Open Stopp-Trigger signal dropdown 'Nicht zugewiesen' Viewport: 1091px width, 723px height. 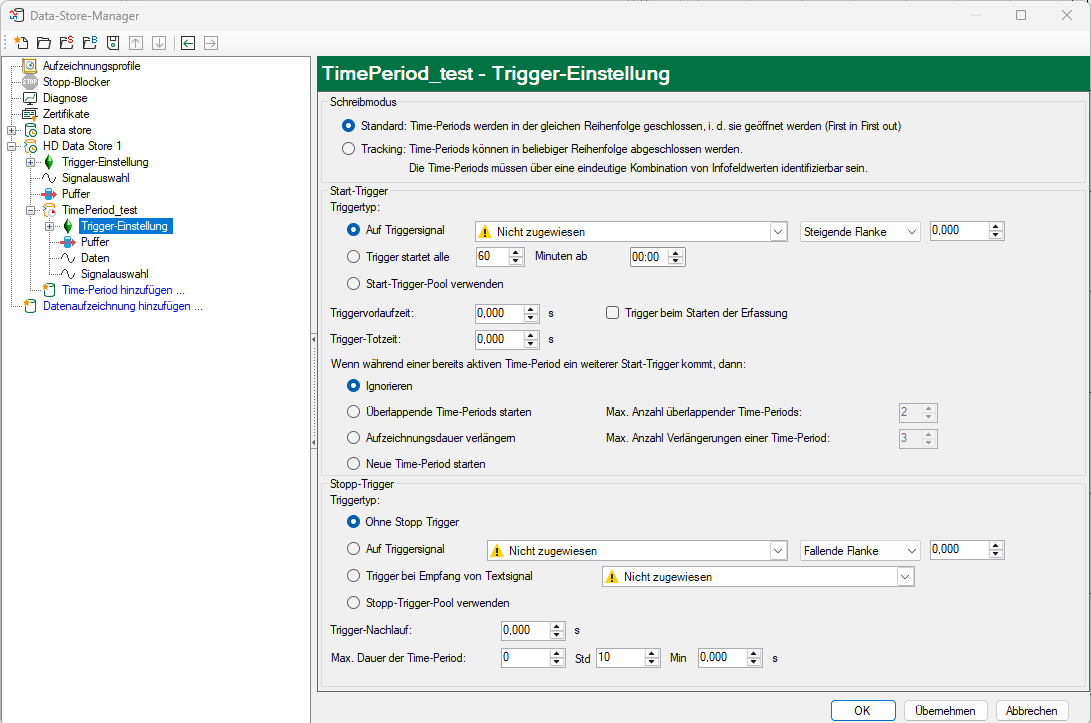637,550
